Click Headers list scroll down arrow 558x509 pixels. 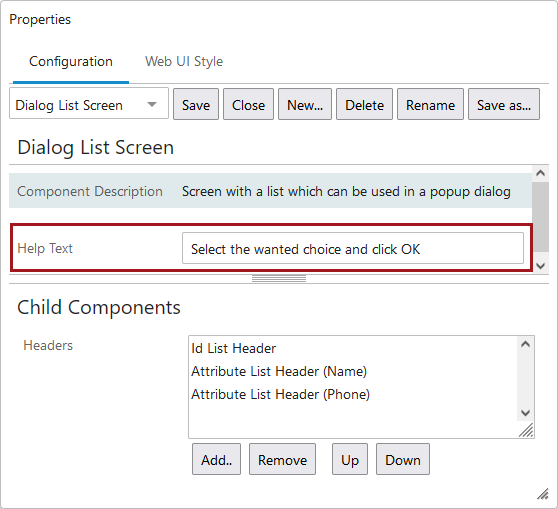click(525, 413)
